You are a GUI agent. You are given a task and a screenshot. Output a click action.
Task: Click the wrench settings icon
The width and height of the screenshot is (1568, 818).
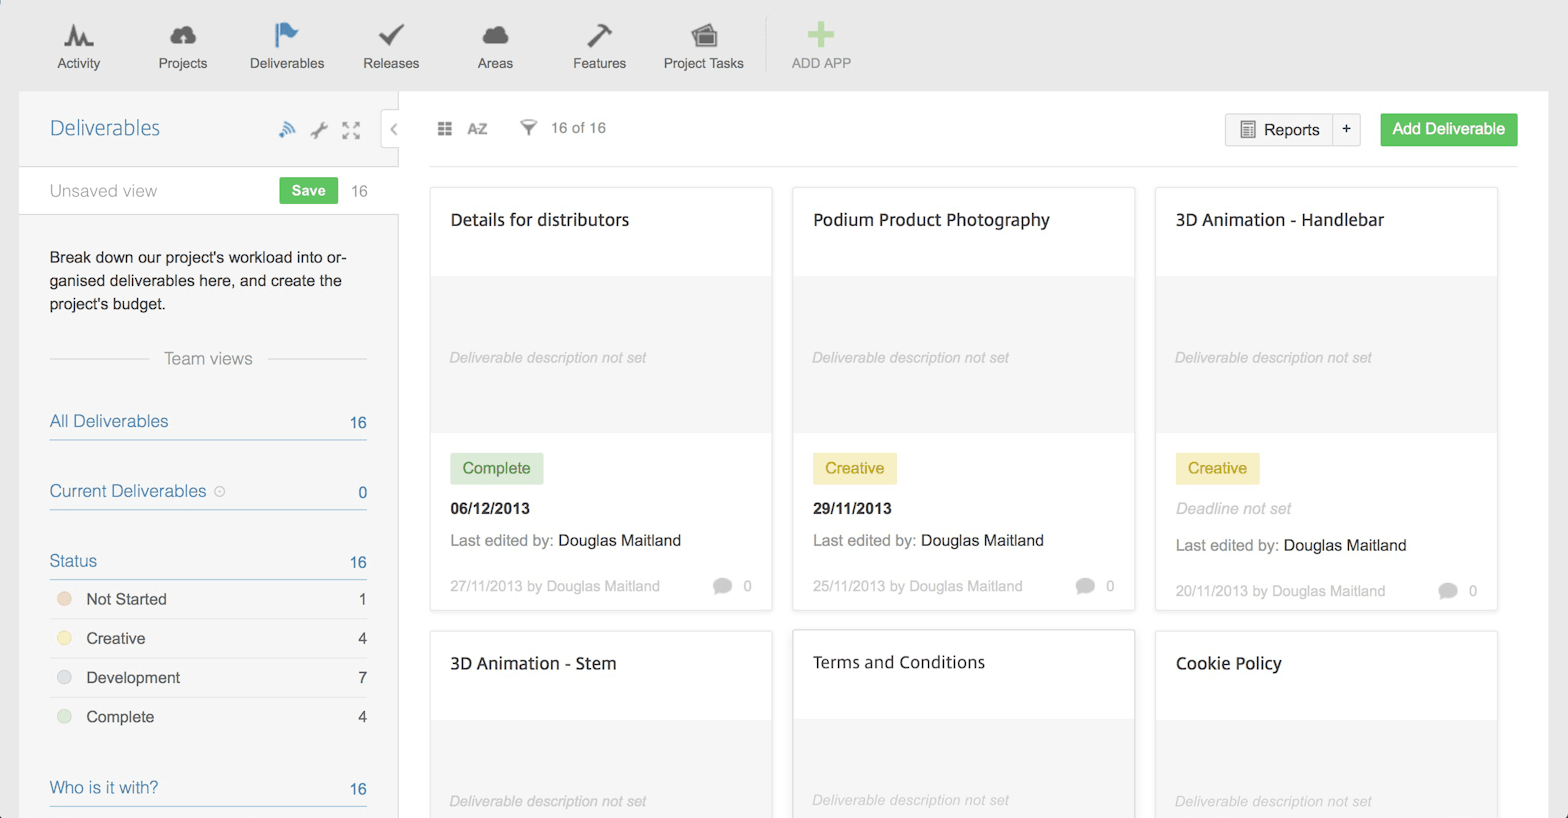click(x=319, y=129)
